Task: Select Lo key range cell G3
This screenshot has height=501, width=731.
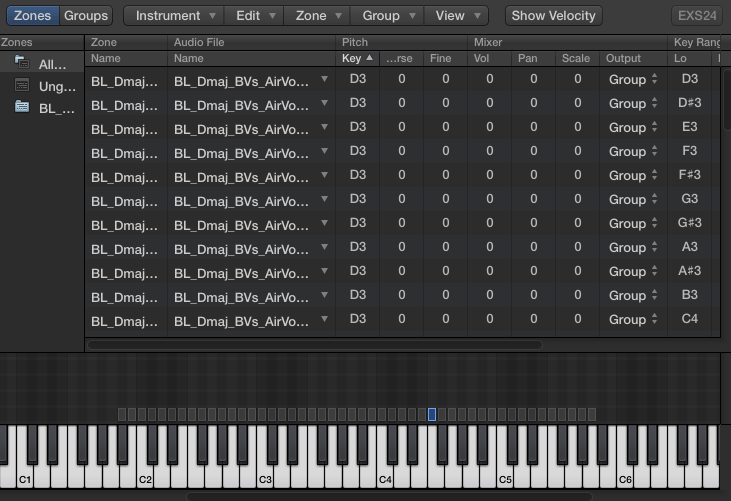Action: click(x=690, y=199)
